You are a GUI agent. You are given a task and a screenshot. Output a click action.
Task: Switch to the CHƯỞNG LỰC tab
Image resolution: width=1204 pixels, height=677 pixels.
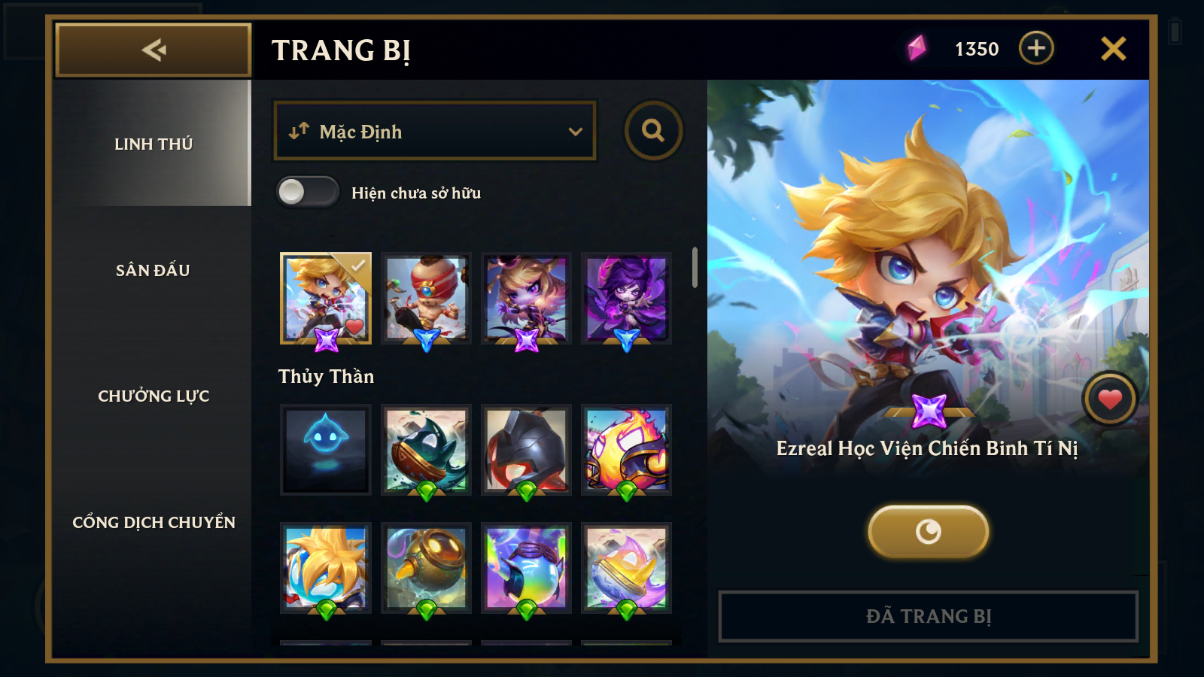pos(153,396)
